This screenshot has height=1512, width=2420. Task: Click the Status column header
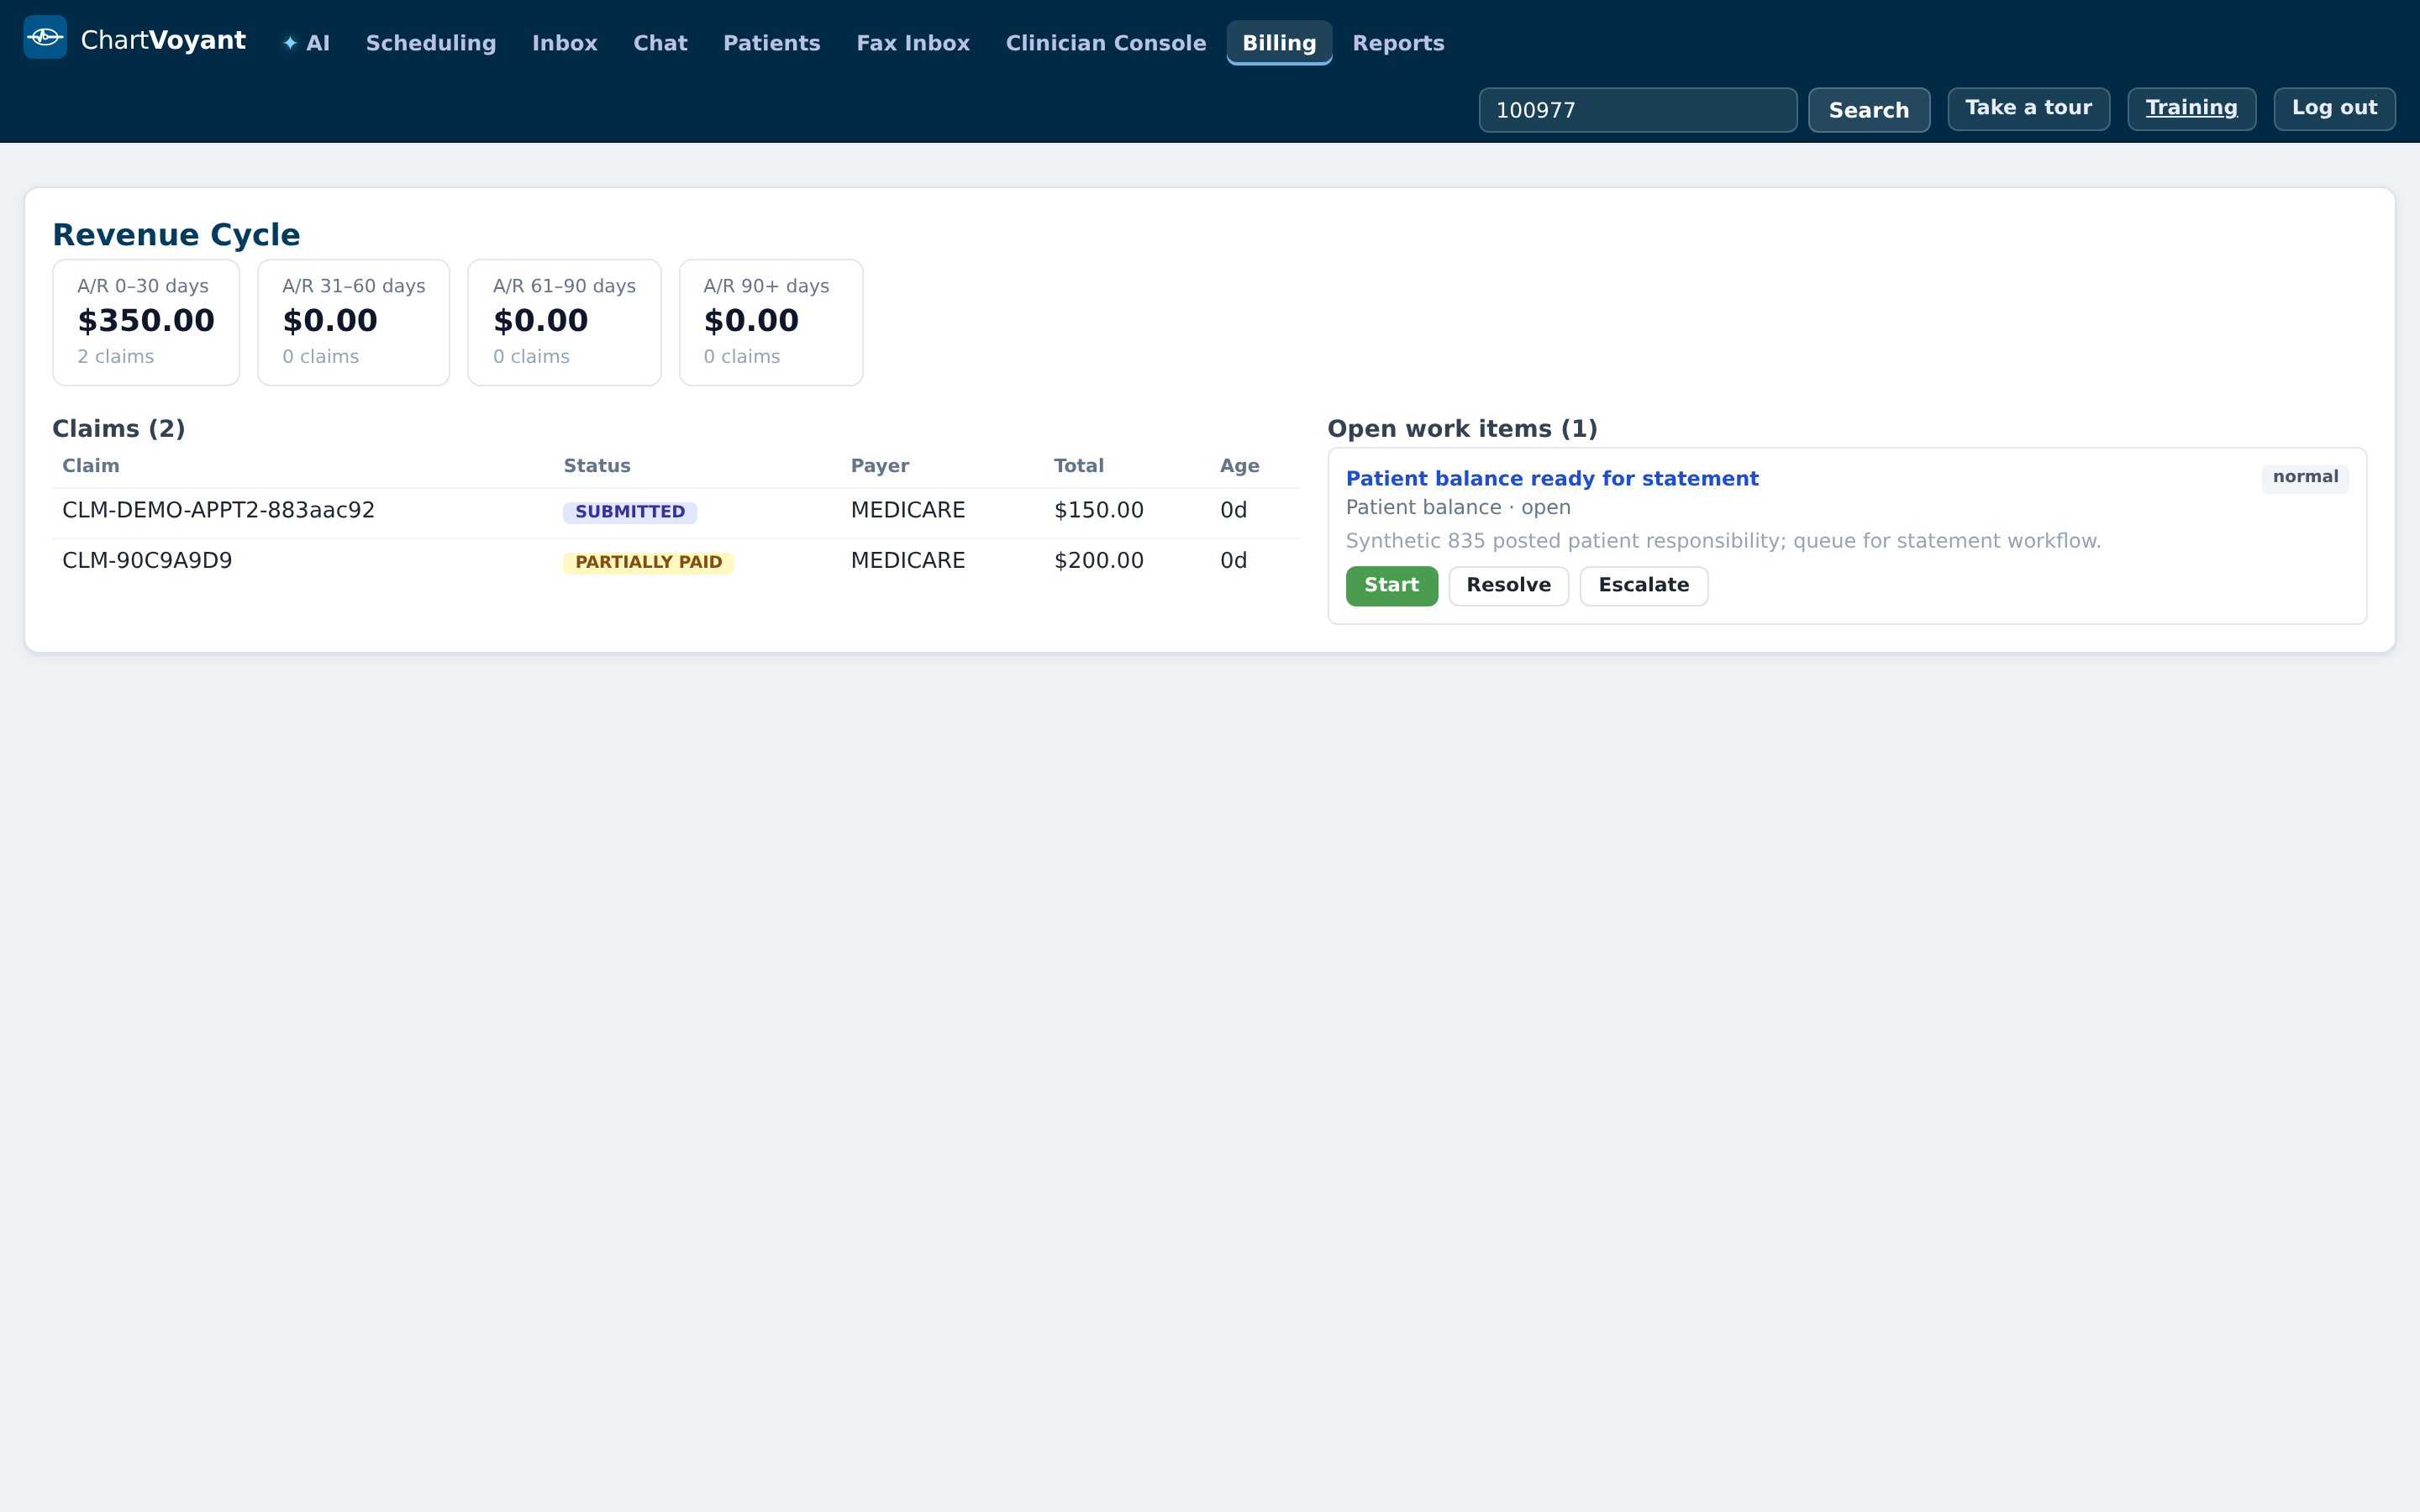597,466
